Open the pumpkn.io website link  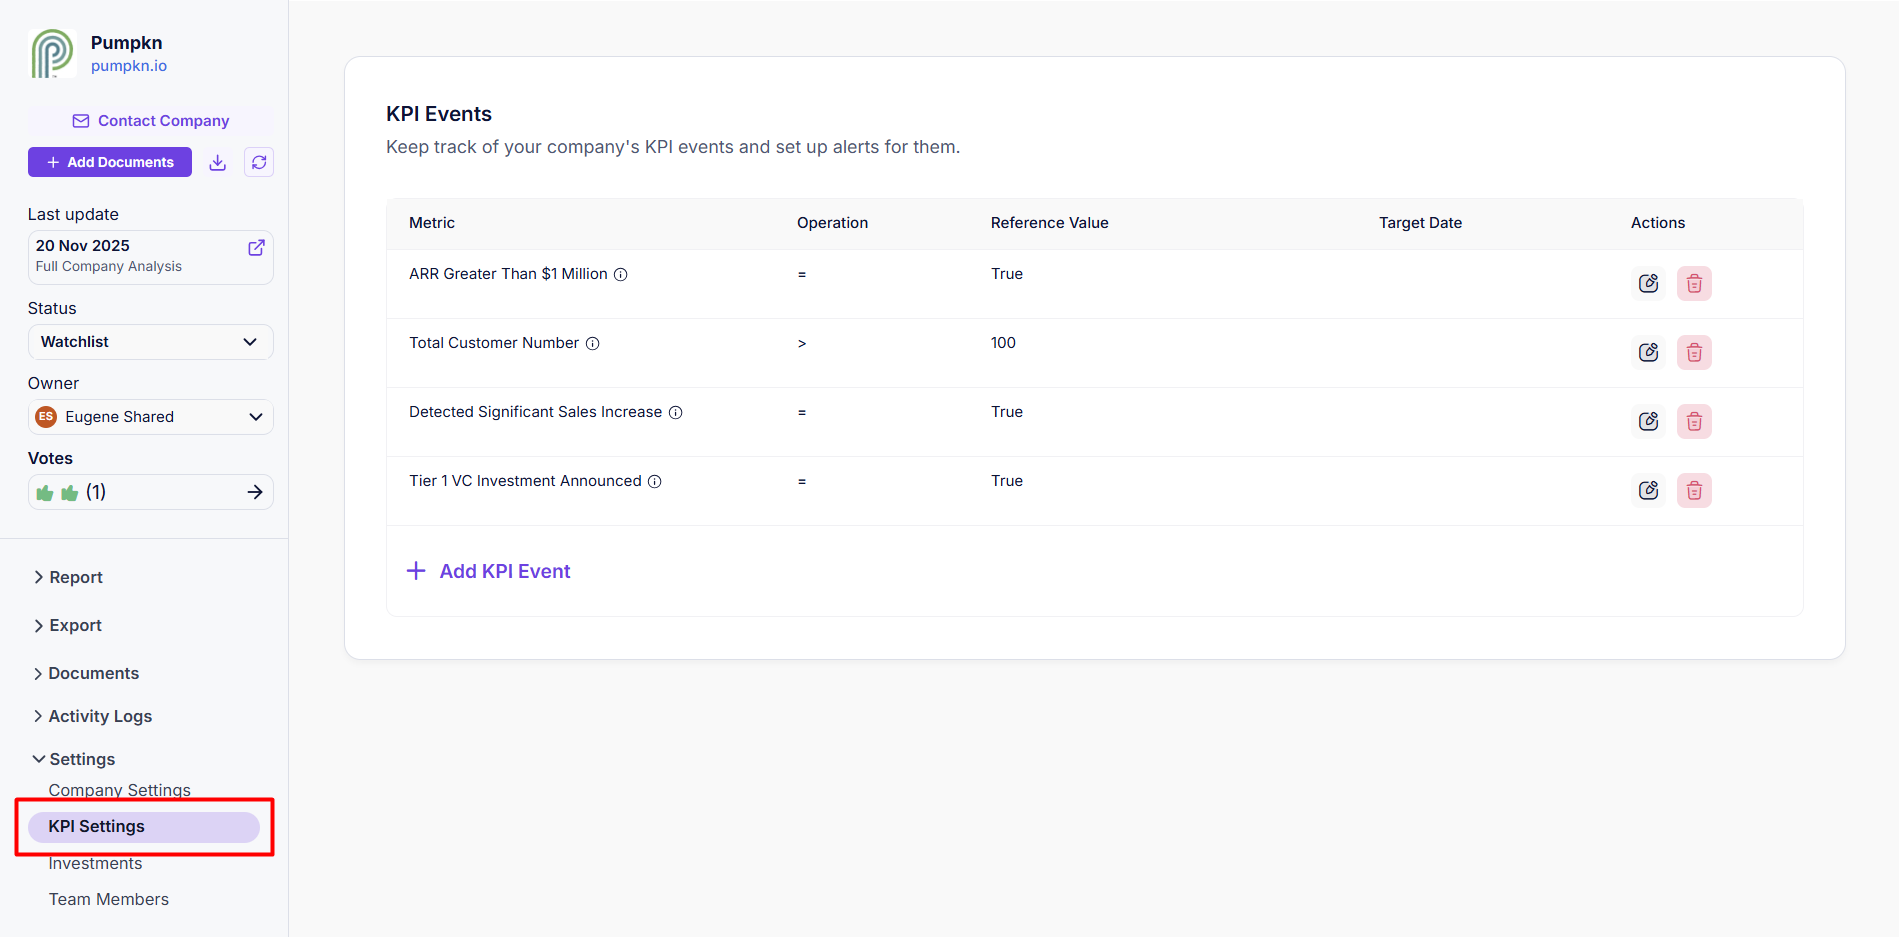129,66
